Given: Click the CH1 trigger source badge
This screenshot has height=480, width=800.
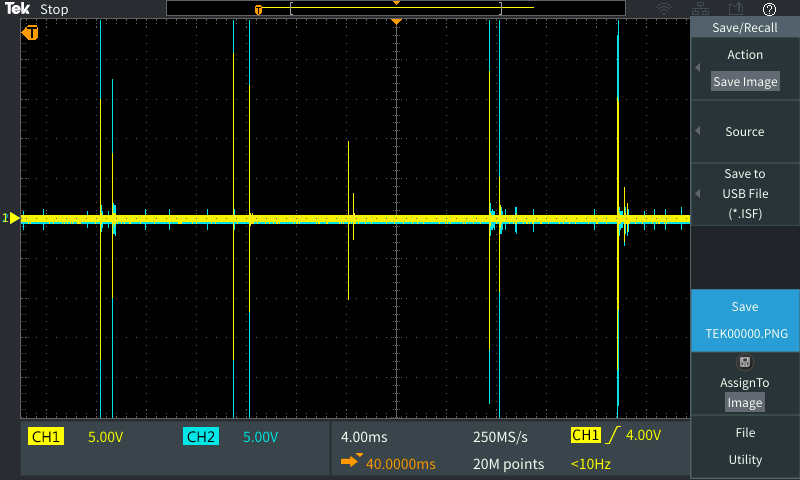Looking at the screenshot, I should [x=586, y=435].
